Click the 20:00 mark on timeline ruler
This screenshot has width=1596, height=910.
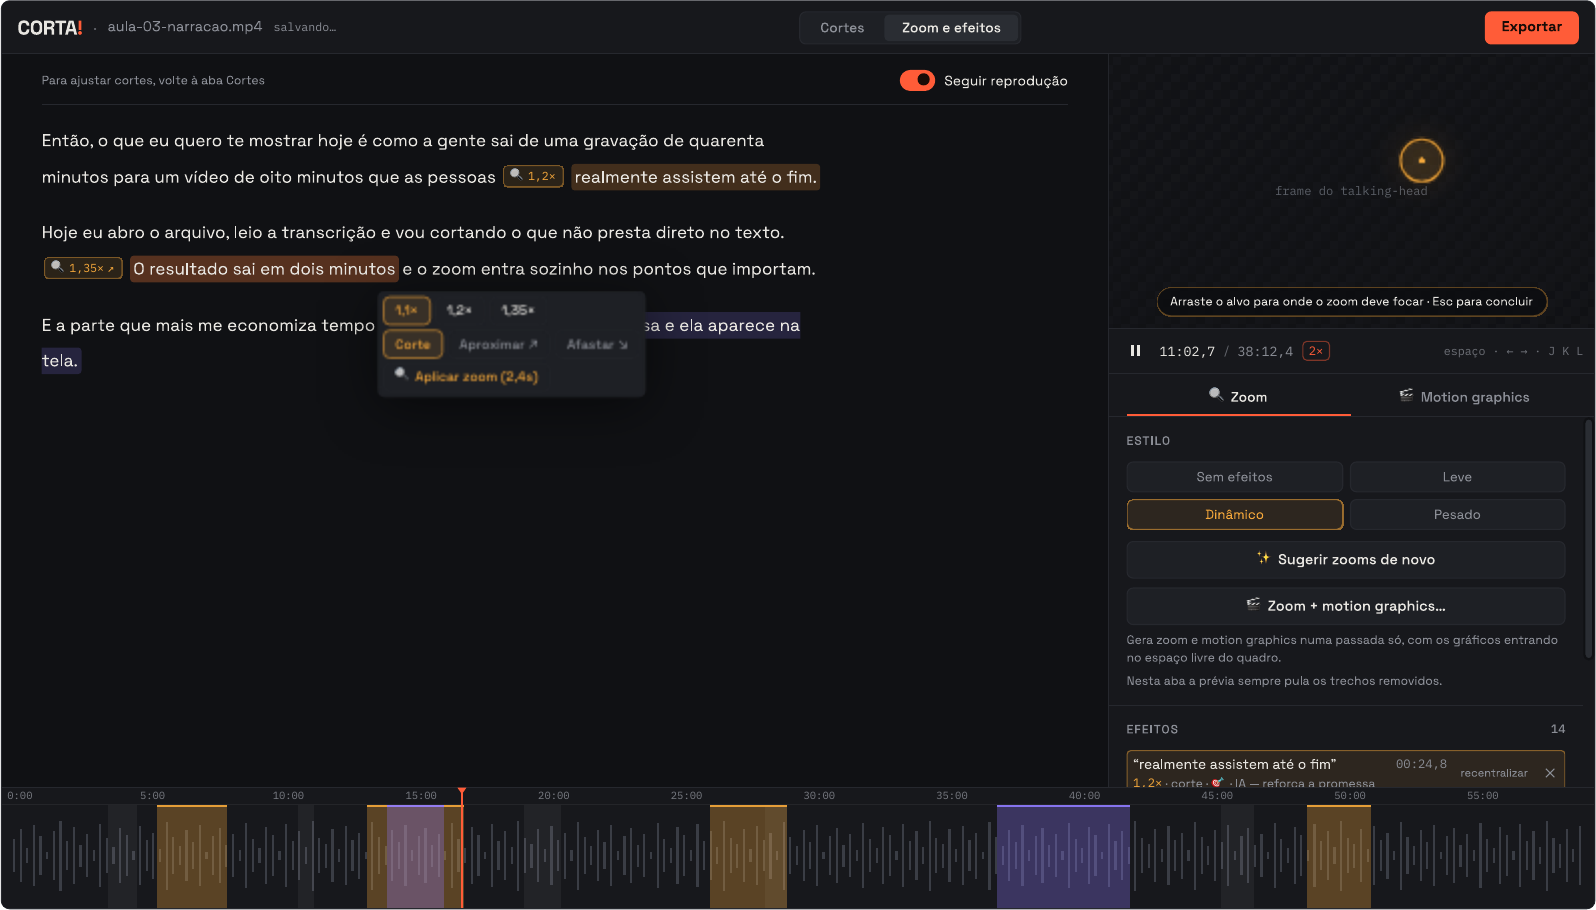pos(553,796)
